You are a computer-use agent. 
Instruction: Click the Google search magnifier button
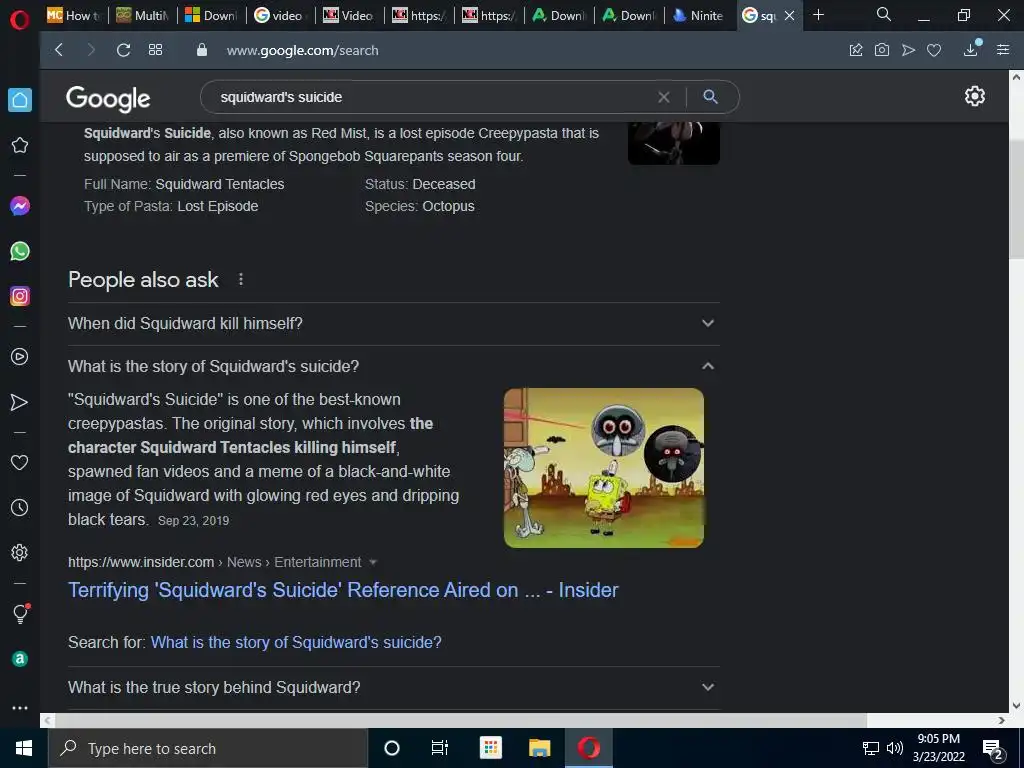click(711, 97)
